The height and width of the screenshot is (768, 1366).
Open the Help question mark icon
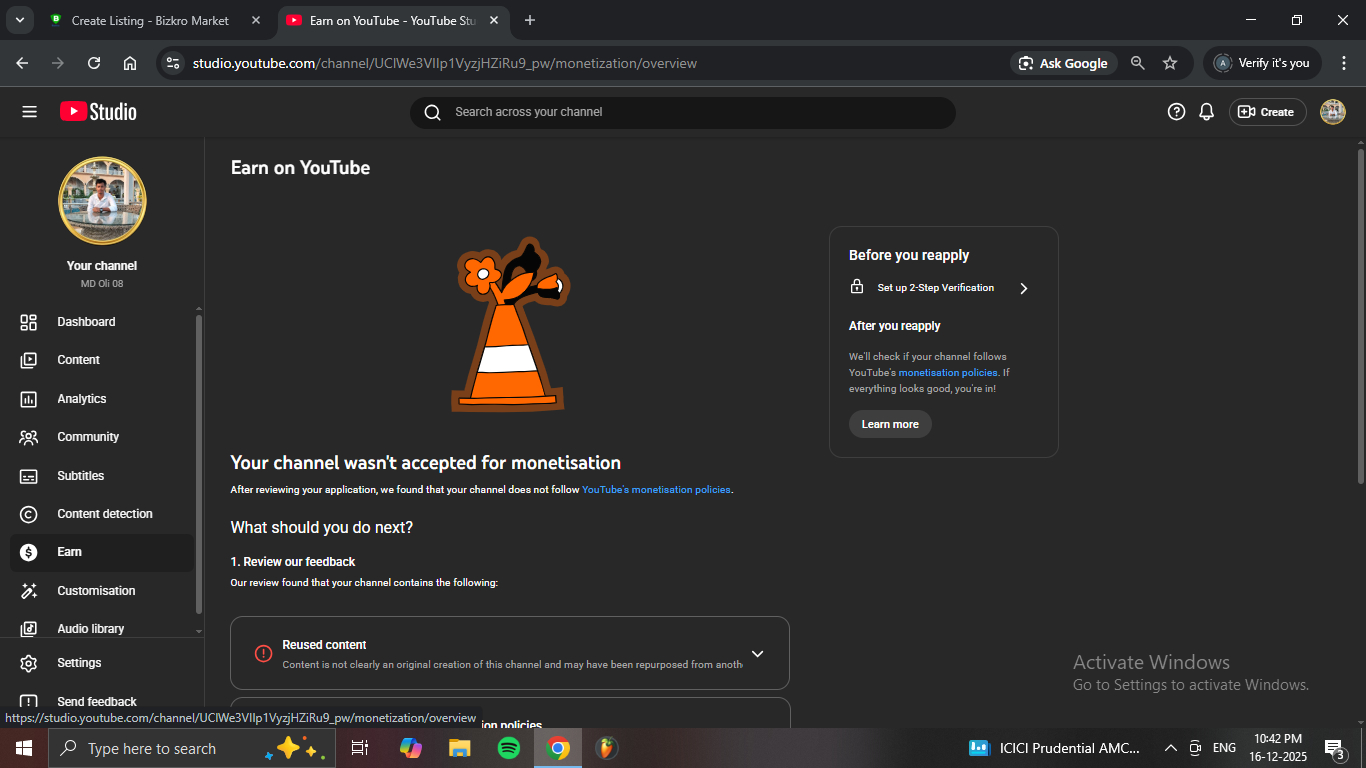(1176, 112)
